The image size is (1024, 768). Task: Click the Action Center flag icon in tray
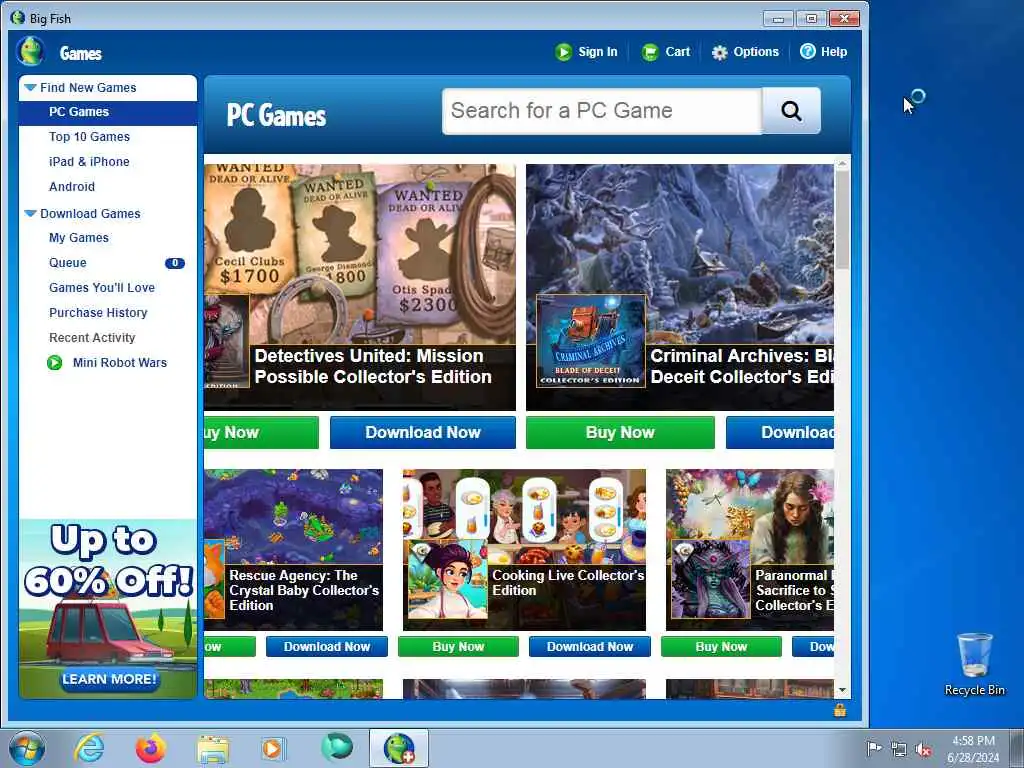pos(874,748)
